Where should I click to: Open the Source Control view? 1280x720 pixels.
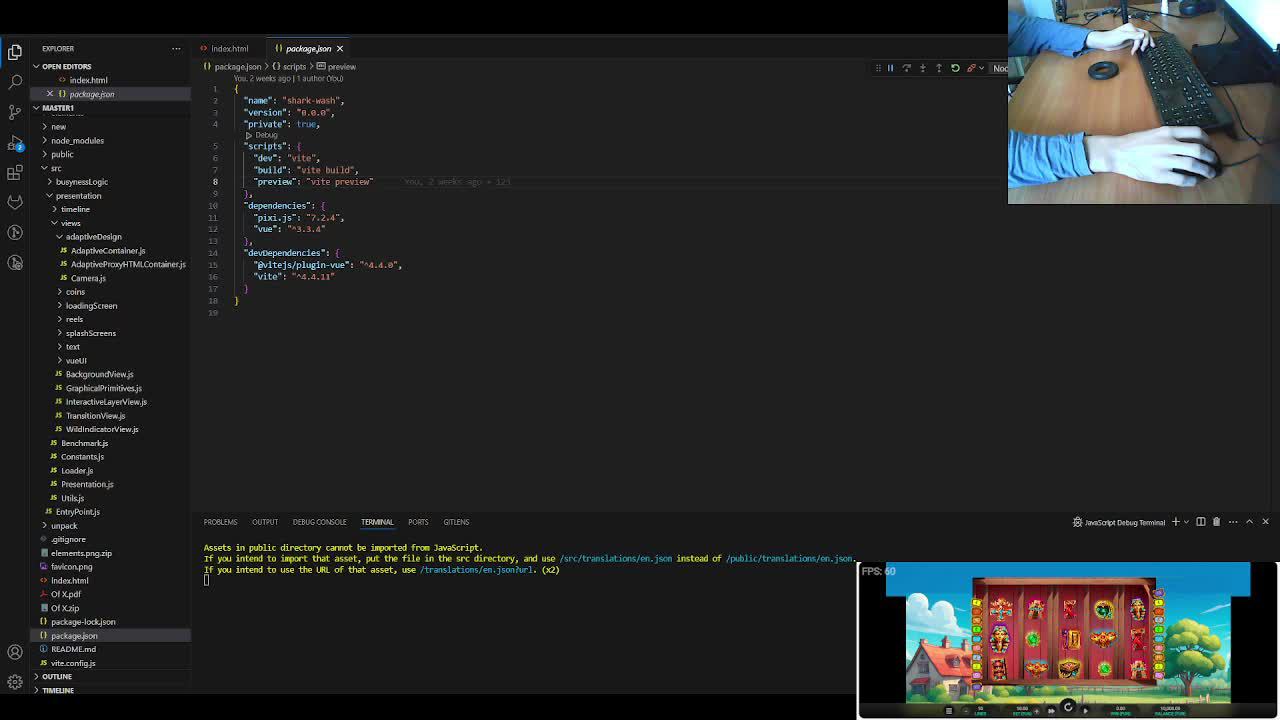pos(15,111)
